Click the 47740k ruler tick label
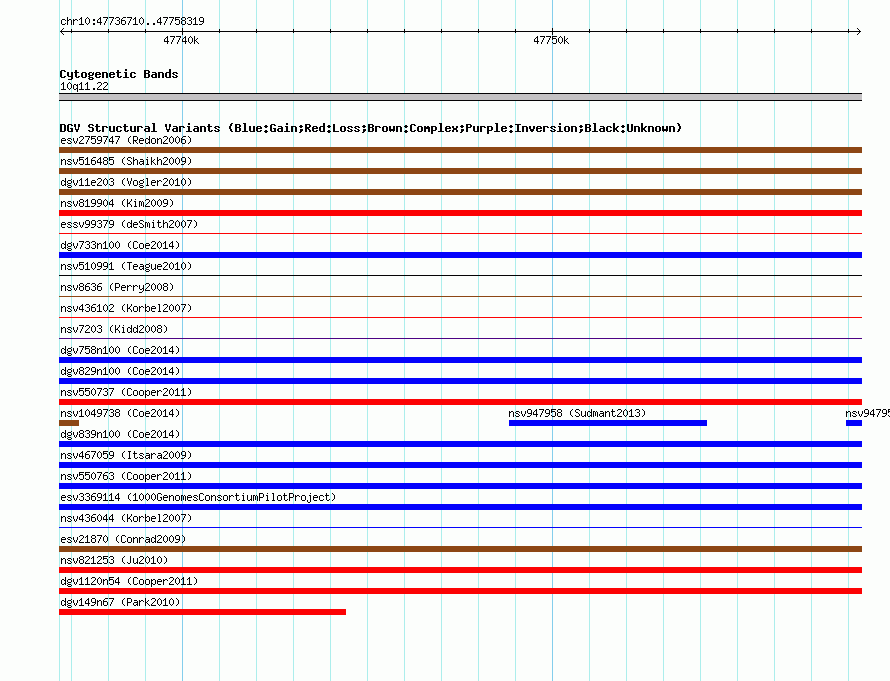This screenshot has width=890, height=681. pos(181,40)
